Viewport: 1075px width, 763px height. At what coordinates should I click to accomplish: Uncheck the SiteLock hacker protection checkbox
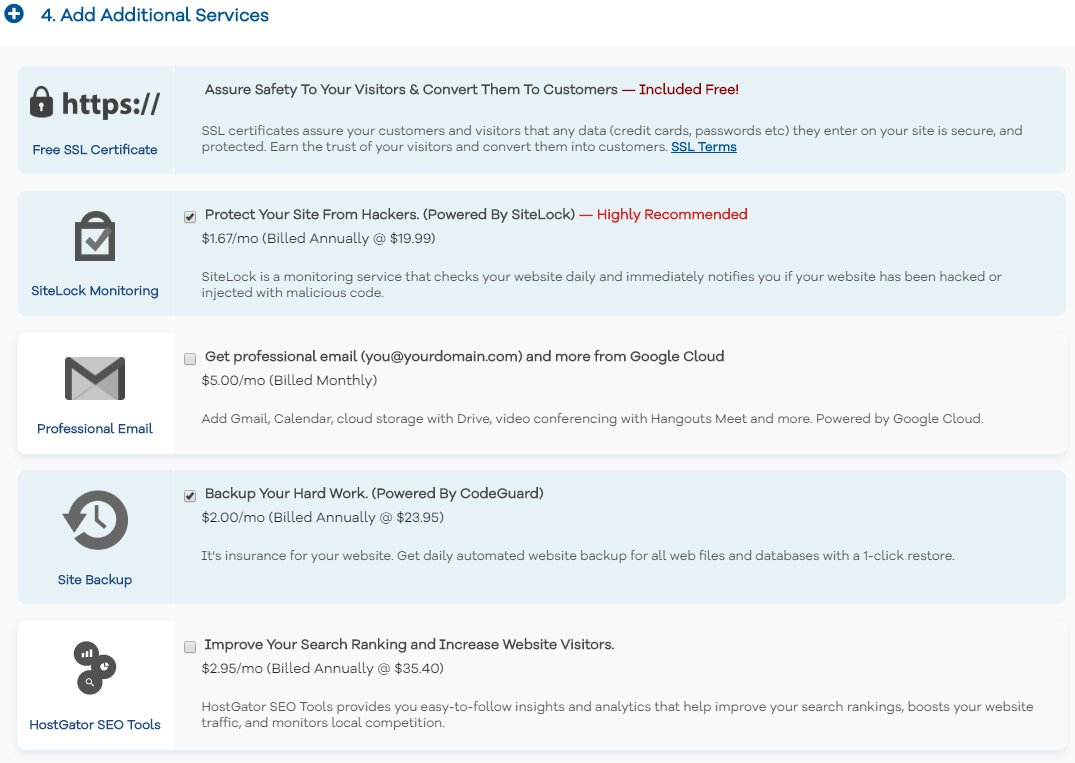pyautogui.click(x=190, y=217)
